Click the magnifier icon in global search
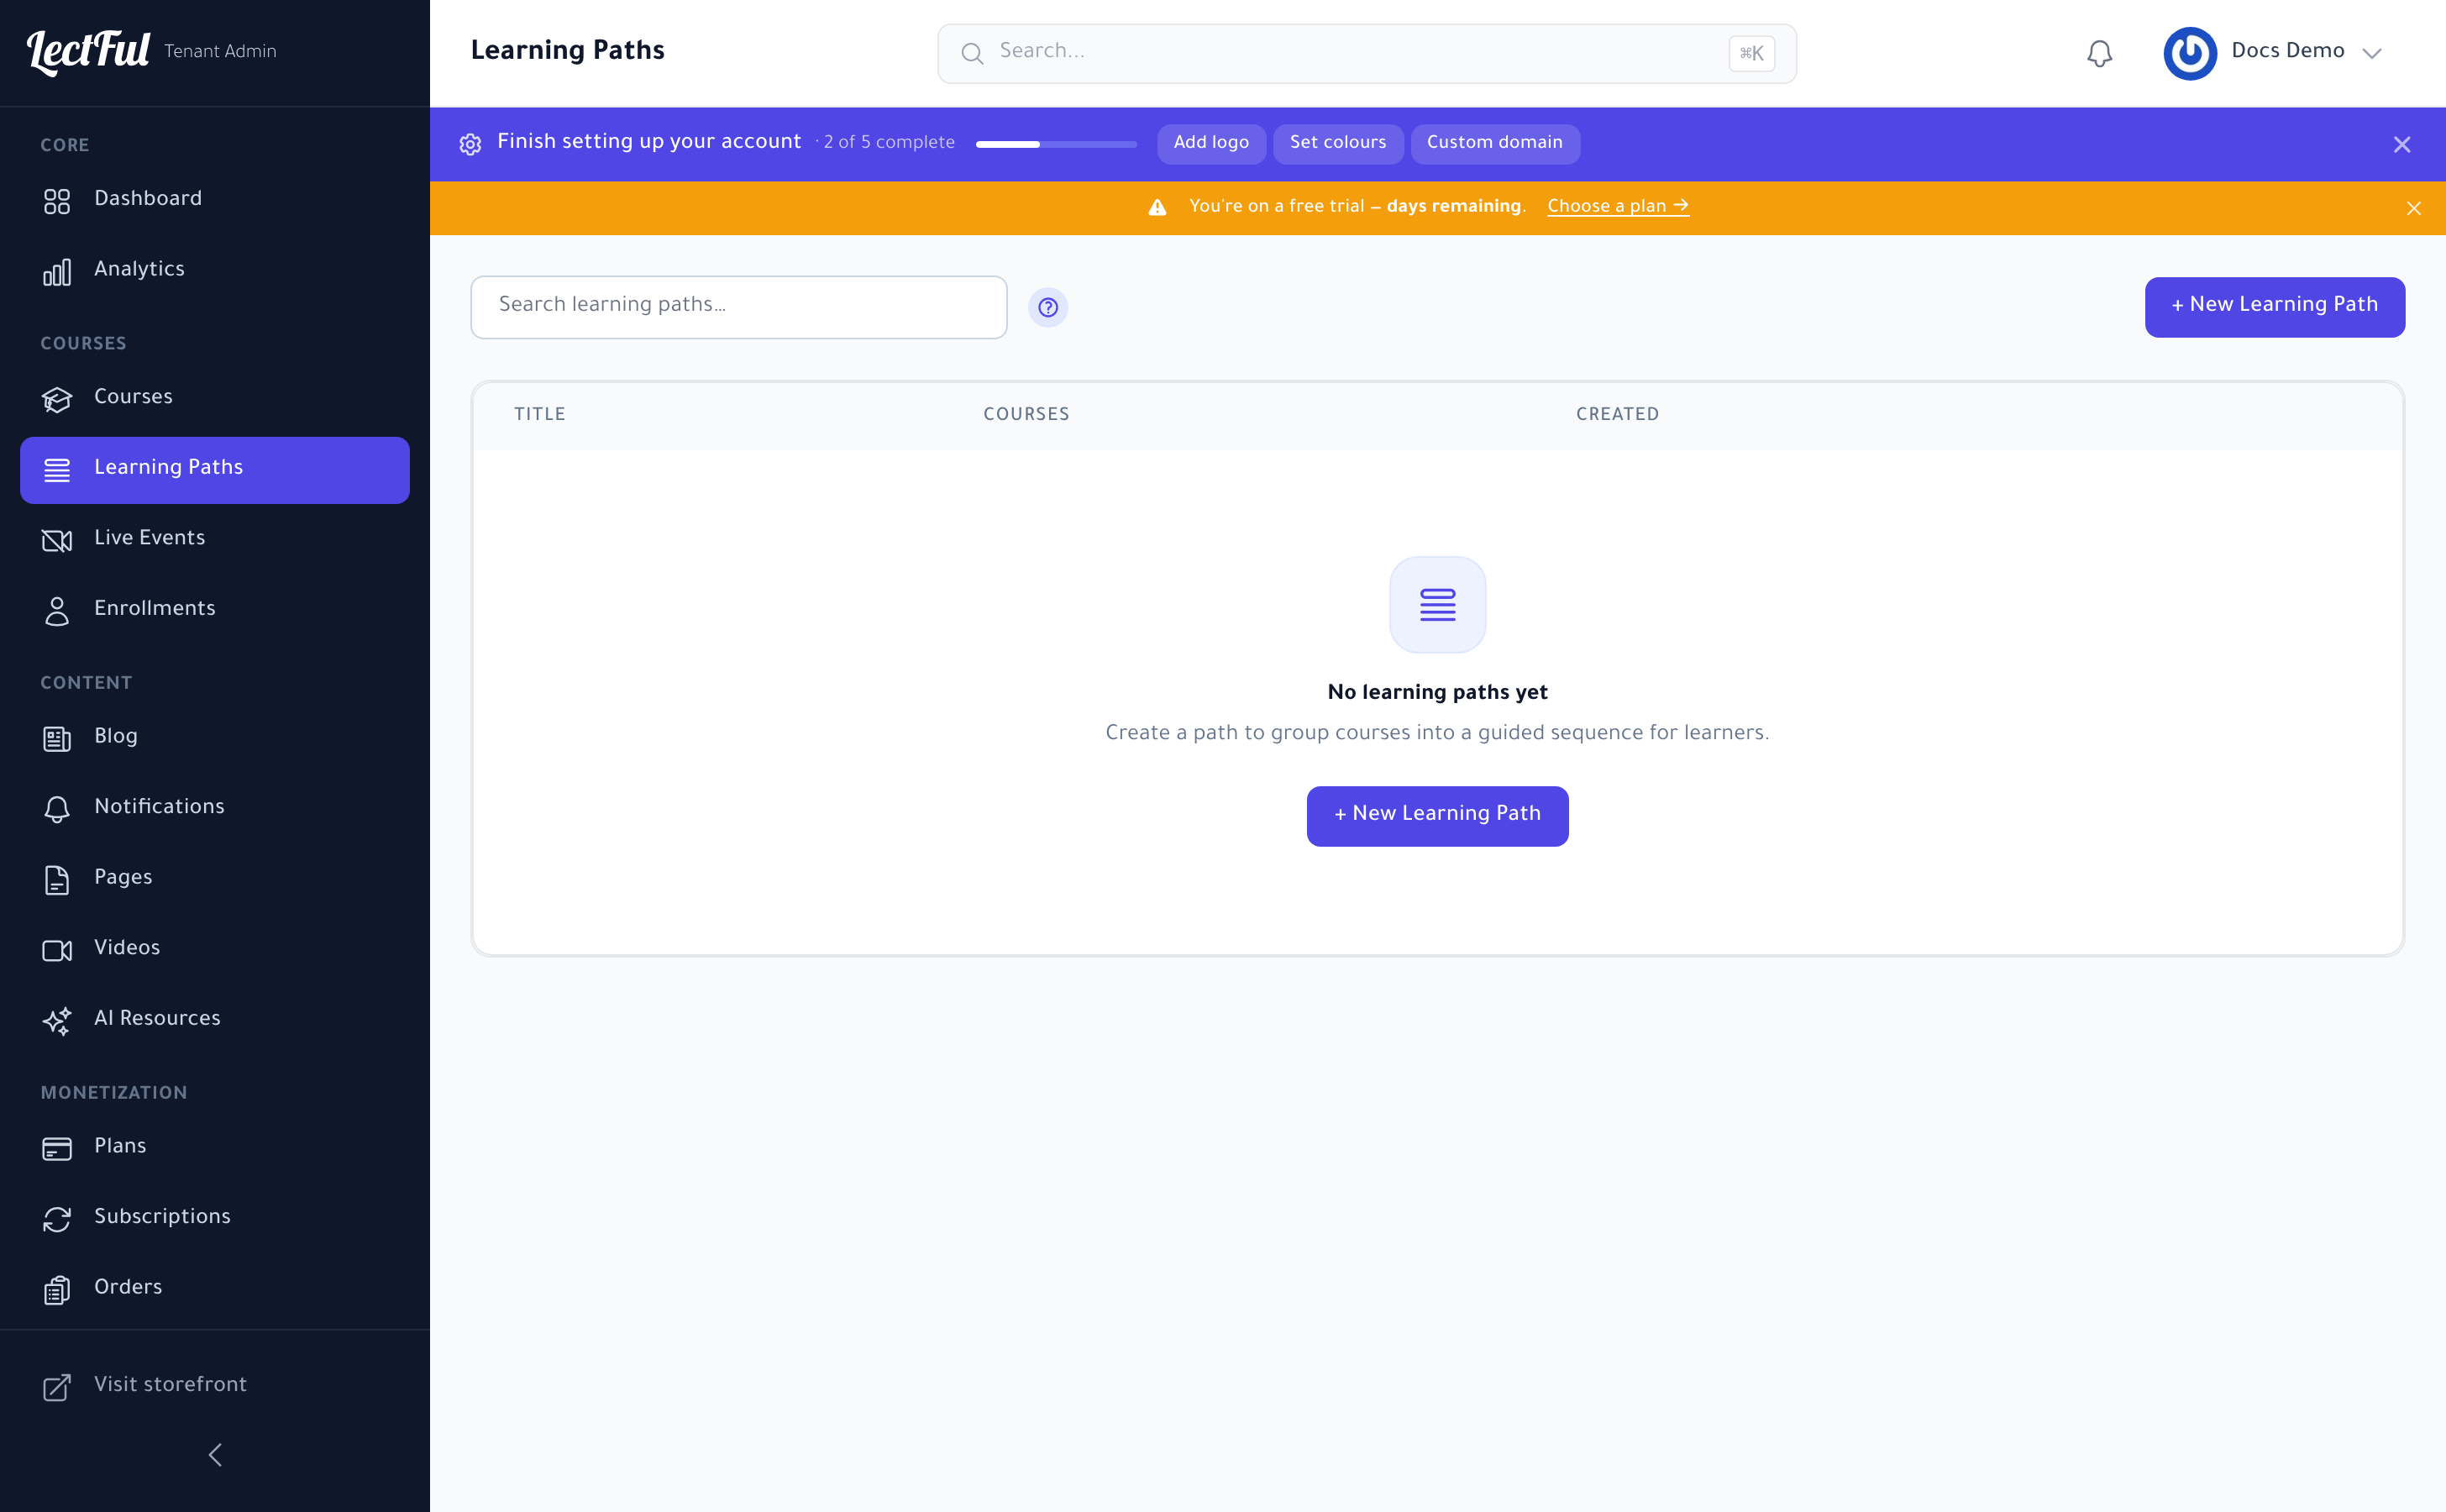2446x1512 pixels. (972, 53)
